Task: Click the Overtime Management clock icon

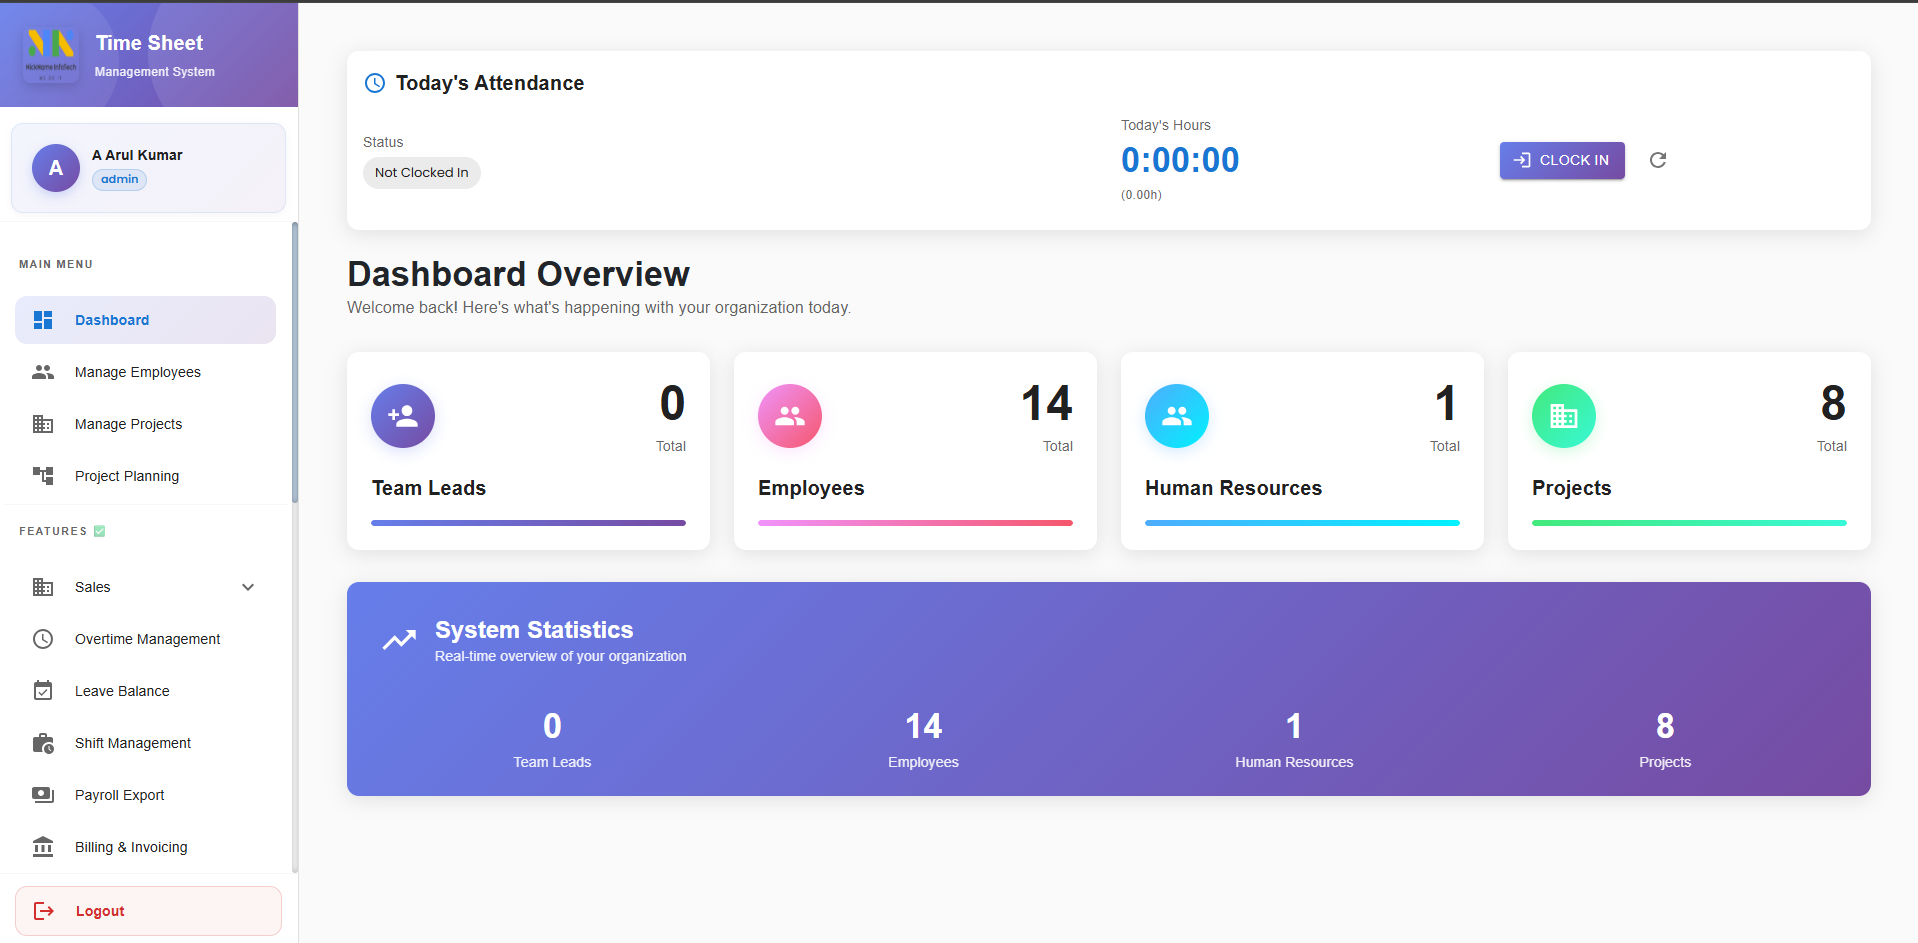Action: point(43,638)
